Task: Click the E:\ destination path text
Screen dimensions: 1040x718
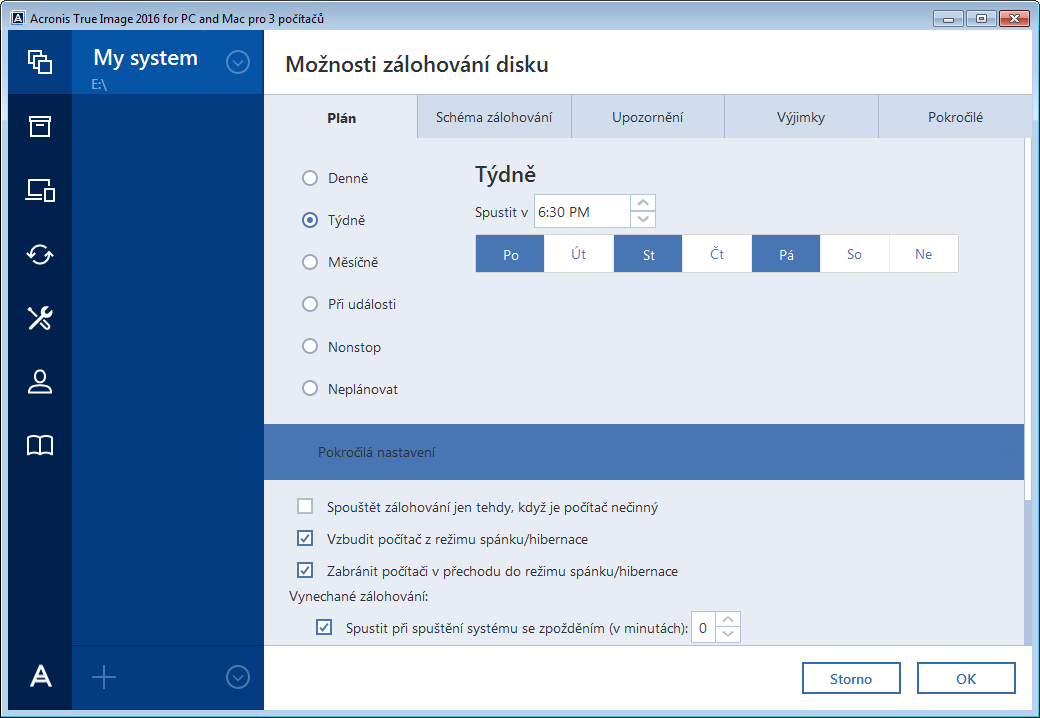Action: 99,84
